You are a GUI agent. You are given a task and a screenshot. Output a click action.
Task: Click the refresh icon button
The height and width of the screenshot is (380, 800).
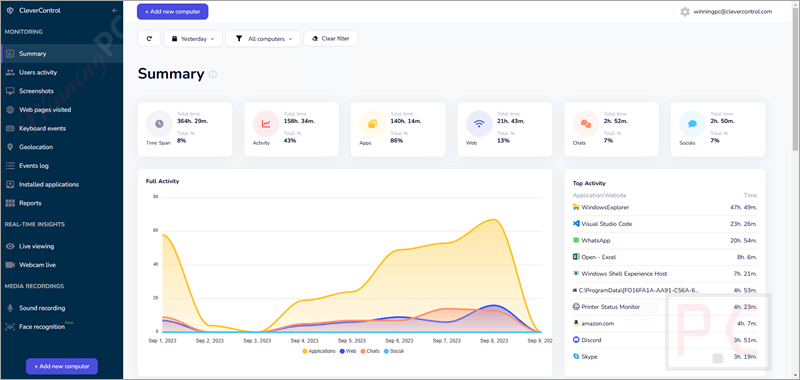(149, 39)
